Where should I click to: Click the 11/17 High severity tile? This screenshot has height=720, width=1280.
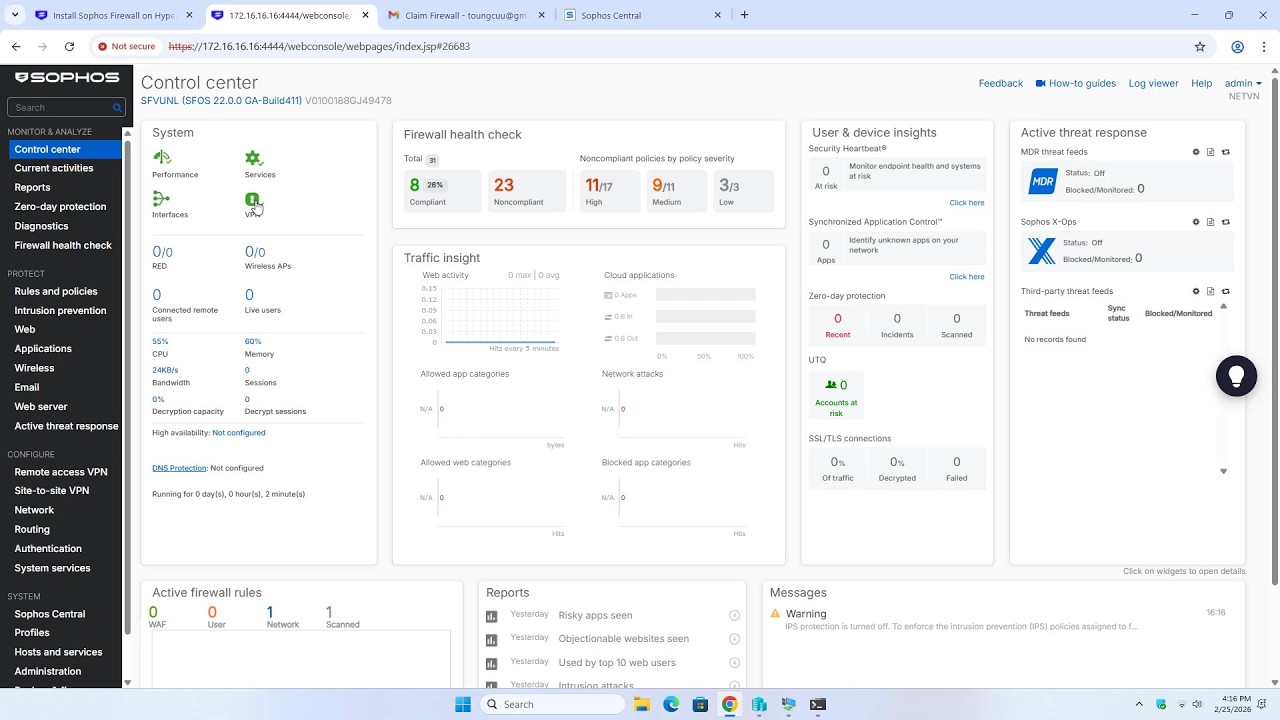[609, 191]
